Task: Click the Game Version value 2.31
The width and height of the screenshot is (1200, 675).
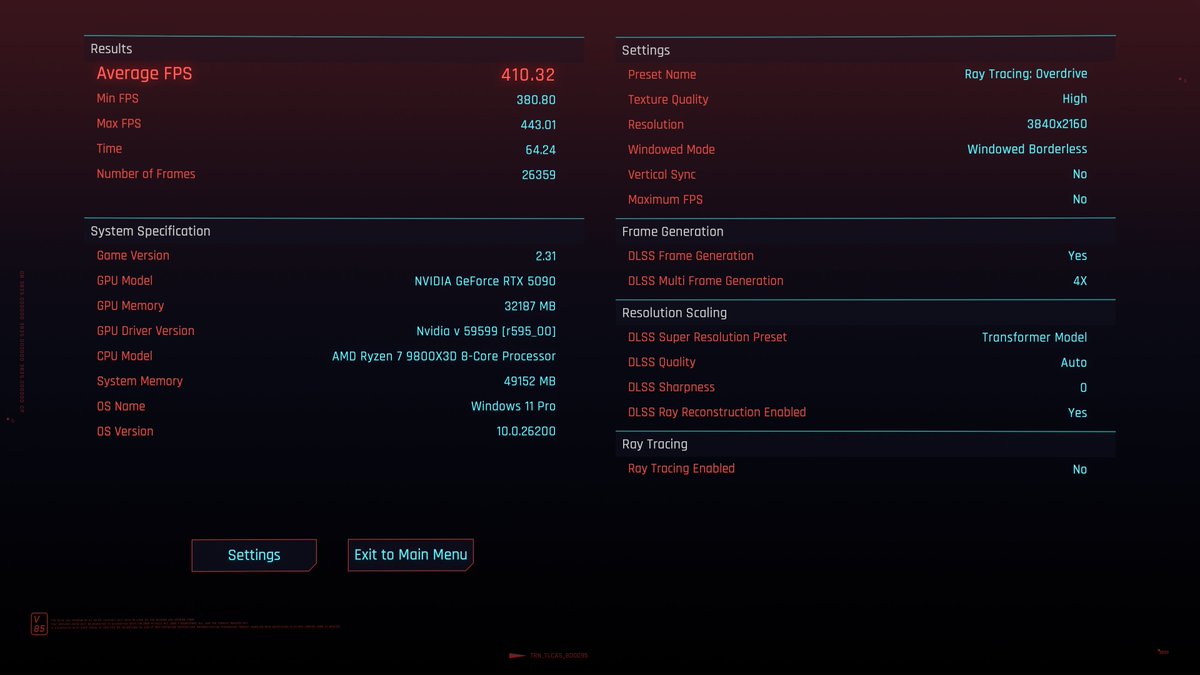Action: [546, 257]
